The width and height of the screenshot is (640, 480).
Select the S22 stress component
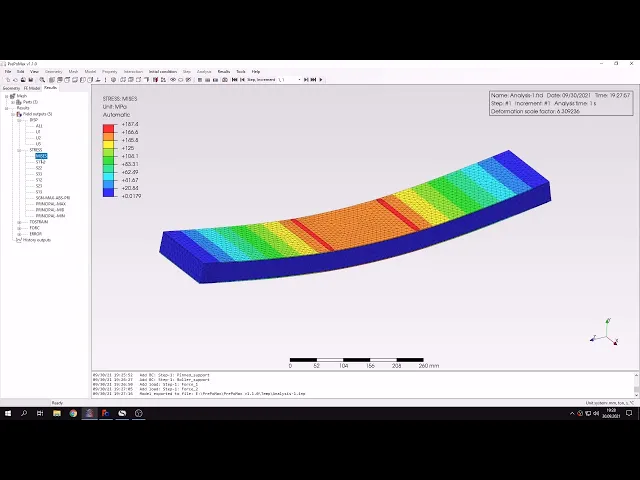click(39, 168)
